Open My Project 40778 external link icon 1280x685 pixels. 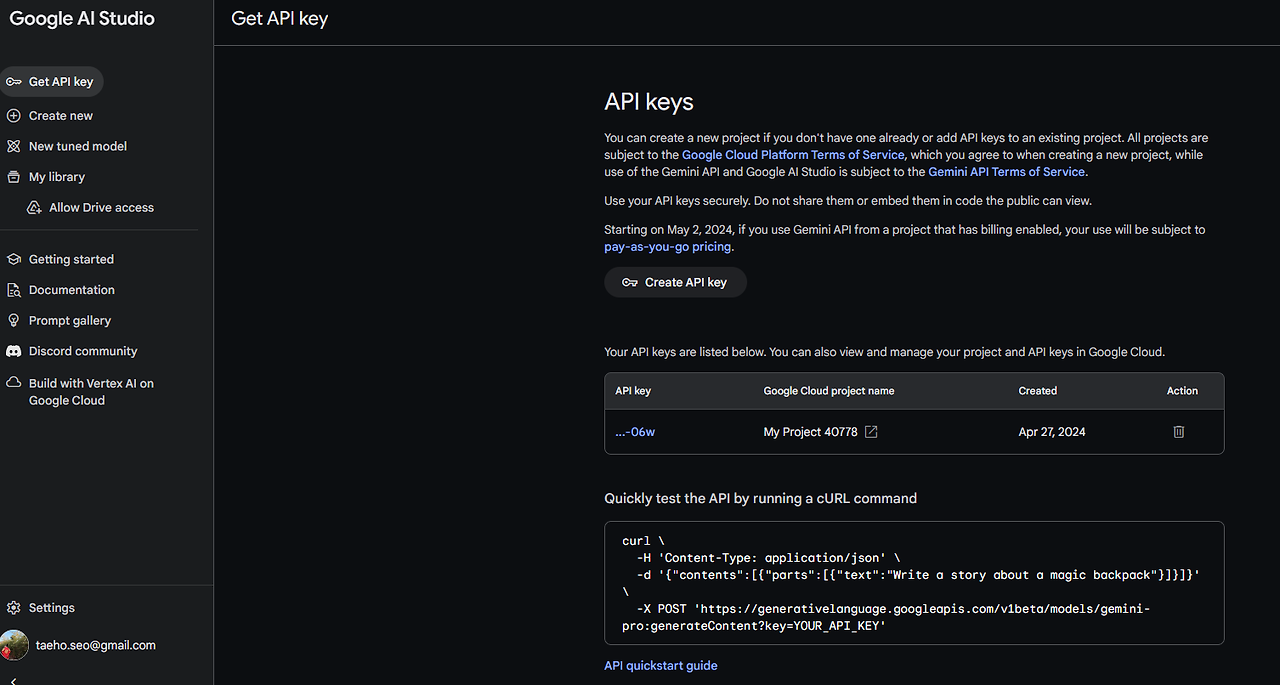(x=871, y=432)
